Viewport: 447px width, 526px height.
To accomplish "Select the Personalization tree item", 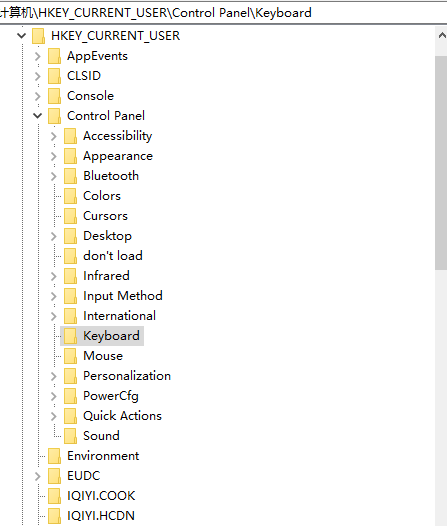I will (127, 376).
